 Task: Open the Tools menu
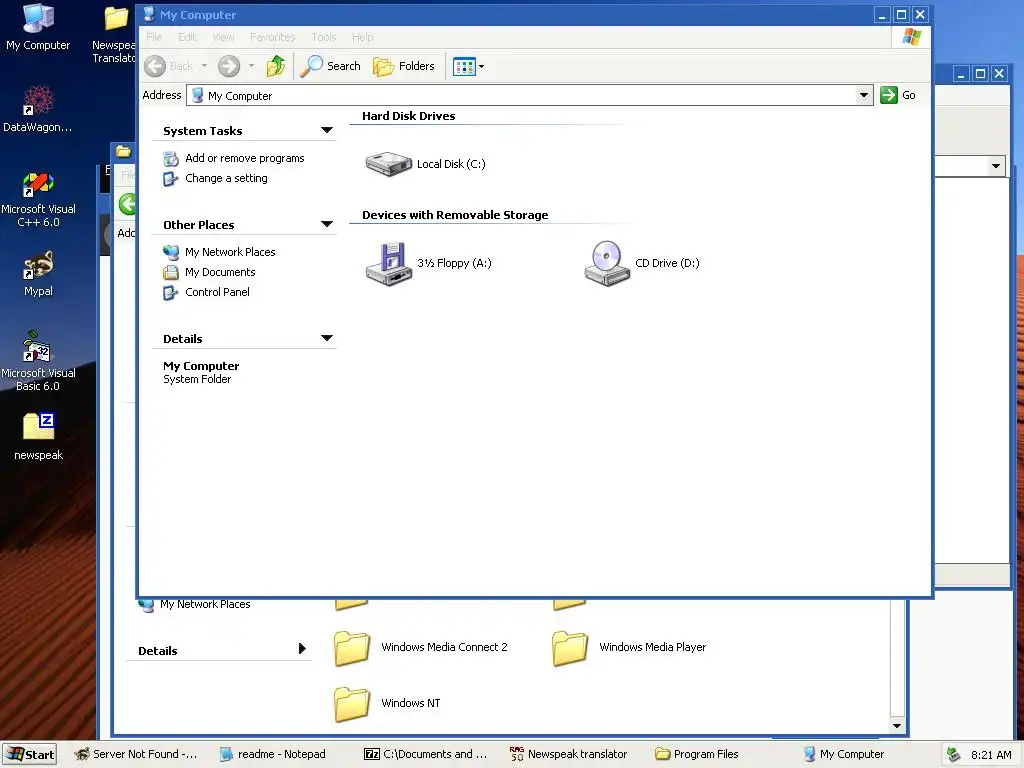(x=323, y=37)
